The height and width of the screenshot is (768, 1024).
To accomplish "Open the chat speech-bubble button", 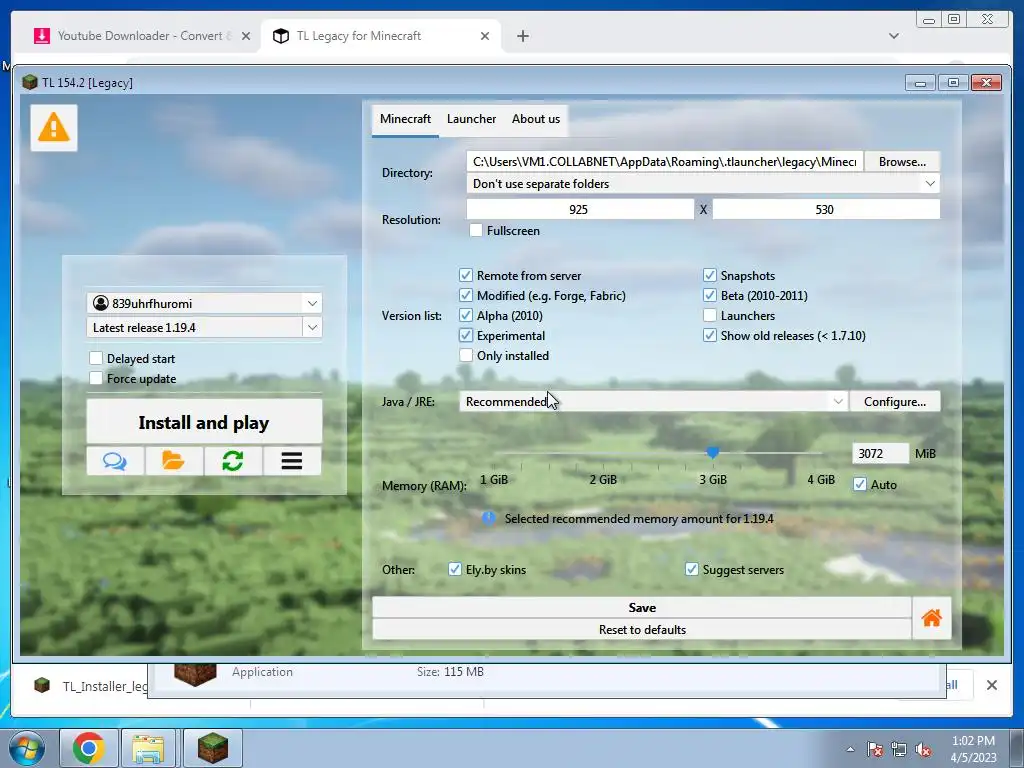I will coord(115,461).
